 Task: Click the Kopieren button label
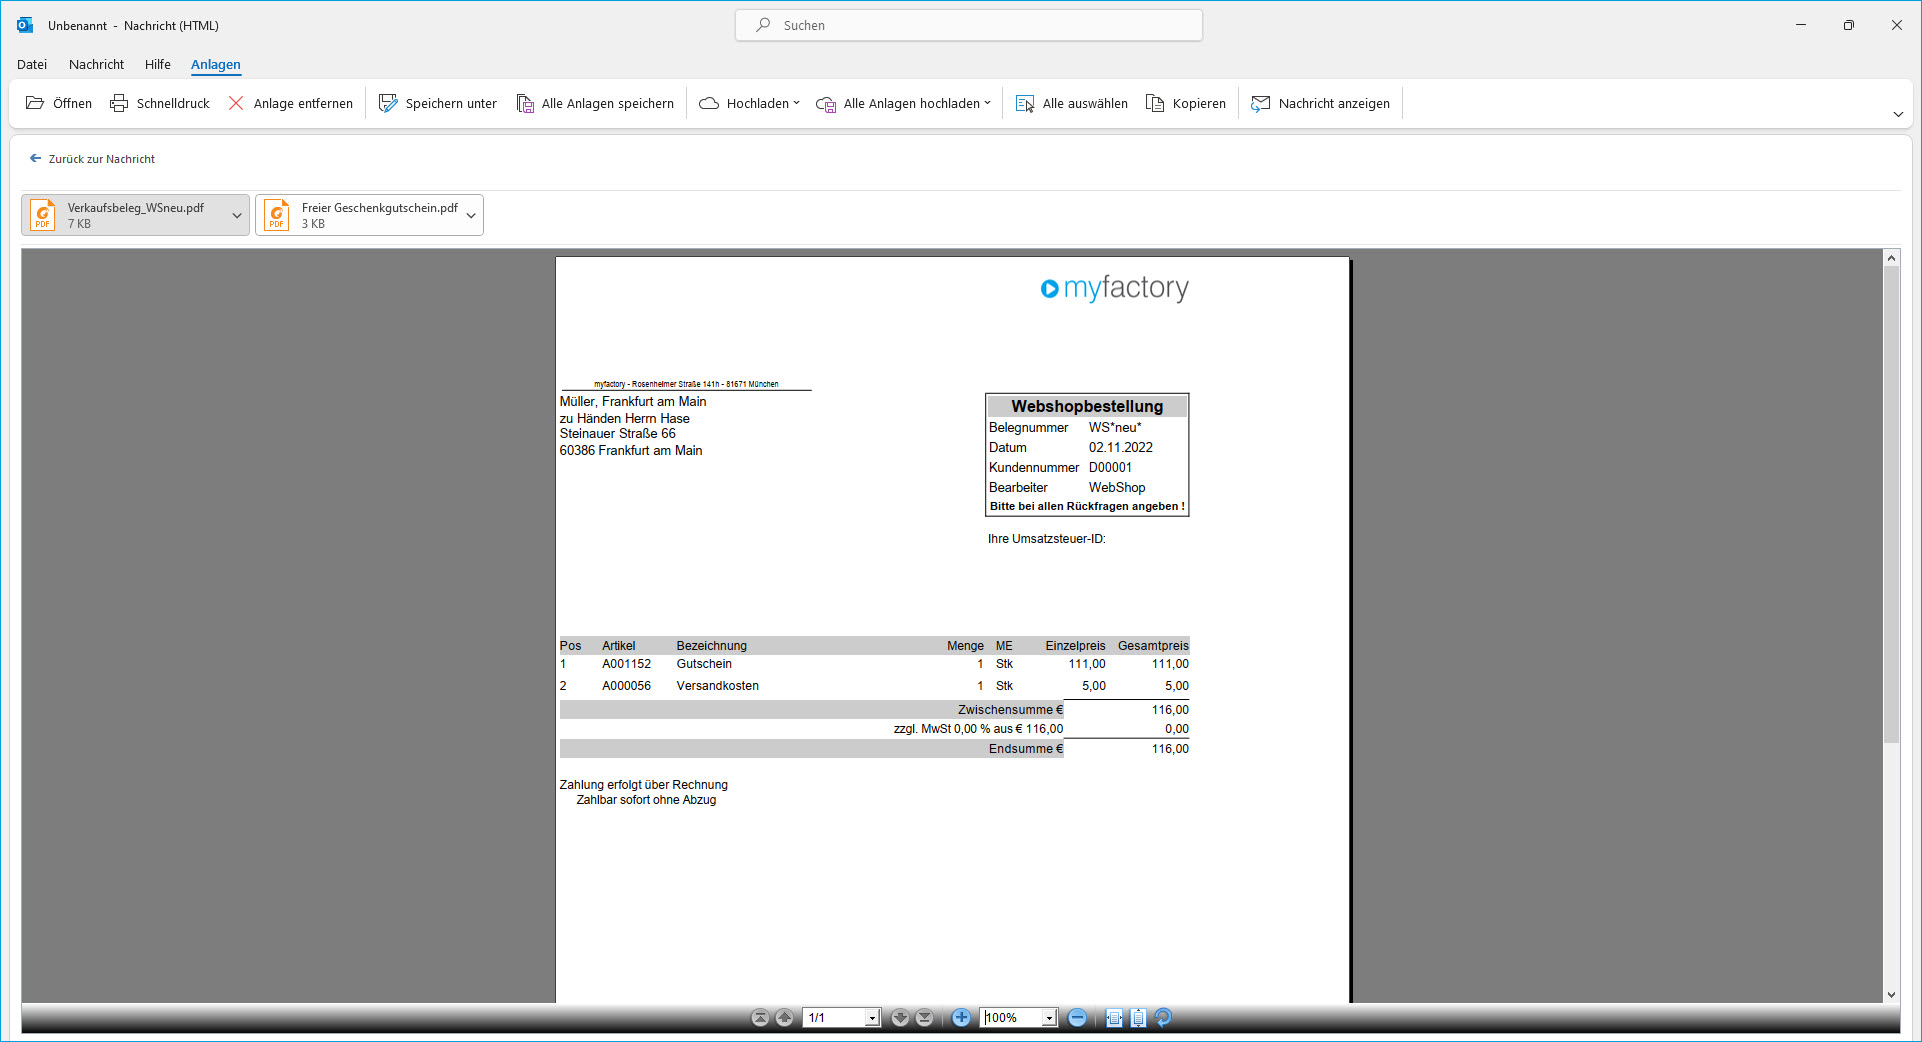coord(1199,103)
